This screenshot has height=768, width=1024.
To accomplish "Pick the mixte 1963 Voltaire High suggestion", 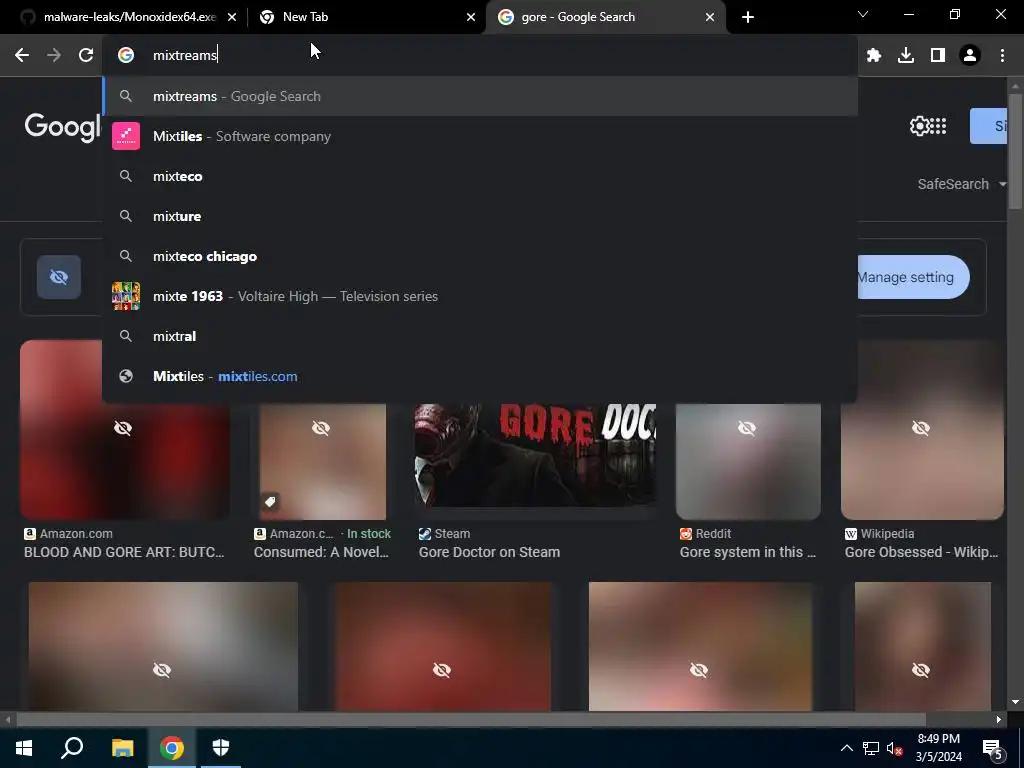I will click(x=480, y=296).
